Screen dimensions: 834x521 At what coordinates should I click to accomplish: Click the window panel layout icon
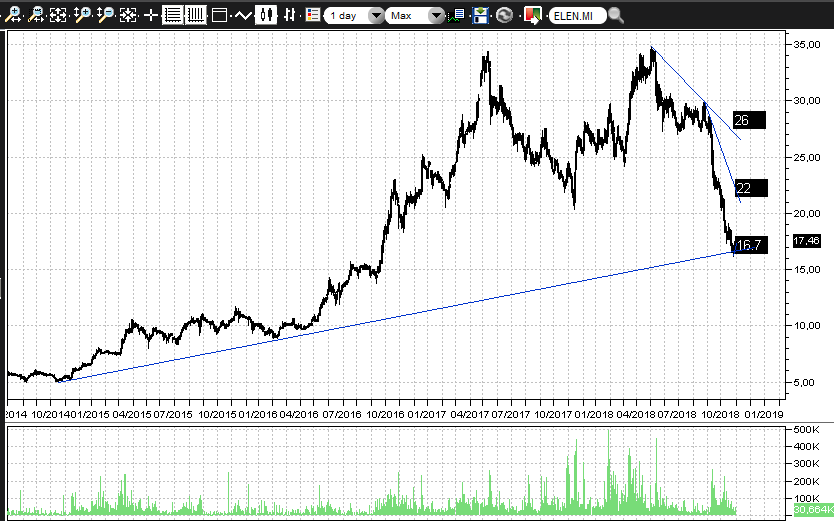(x=219, y=15)
